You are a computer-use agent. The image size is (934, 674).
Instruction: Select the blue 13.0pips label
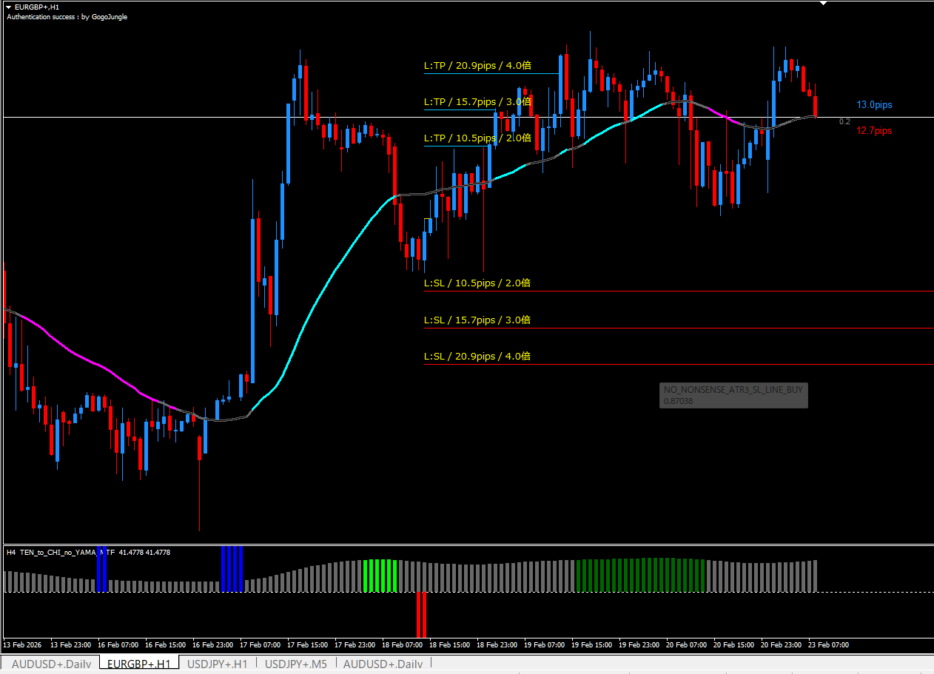tap(874, 105)
